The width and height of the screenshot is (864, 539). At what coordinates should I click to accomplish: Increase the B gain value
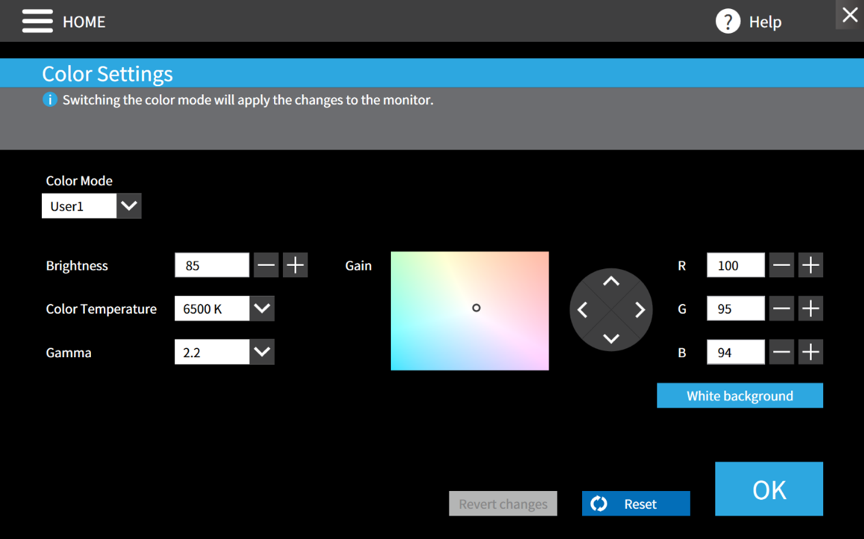tap(811, 352)
